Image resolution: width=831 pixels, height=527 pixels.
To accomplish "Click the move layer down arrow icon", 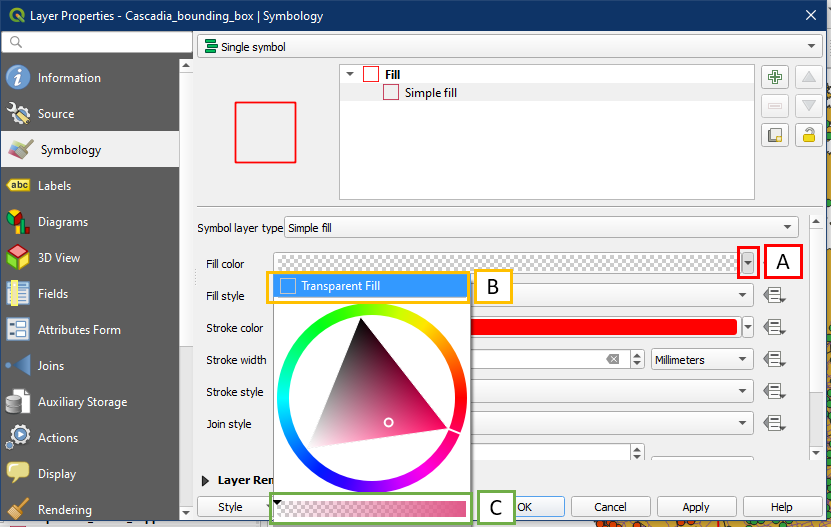I will pos(808,105).
